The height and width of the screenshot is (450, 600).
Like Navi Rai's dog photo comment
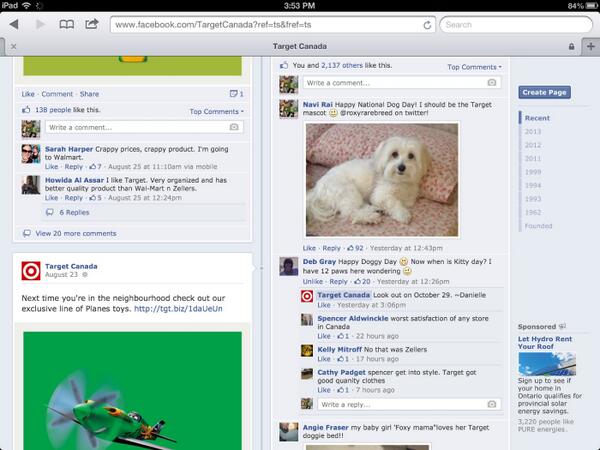pos(309,248)
